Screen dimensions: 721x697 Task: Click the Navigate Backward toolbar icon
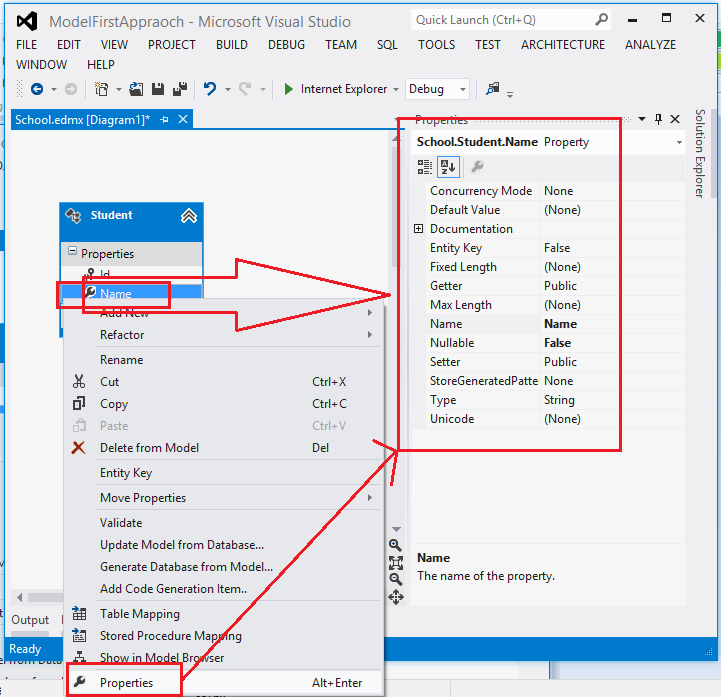pyautogui.click(x=37, y=89)
